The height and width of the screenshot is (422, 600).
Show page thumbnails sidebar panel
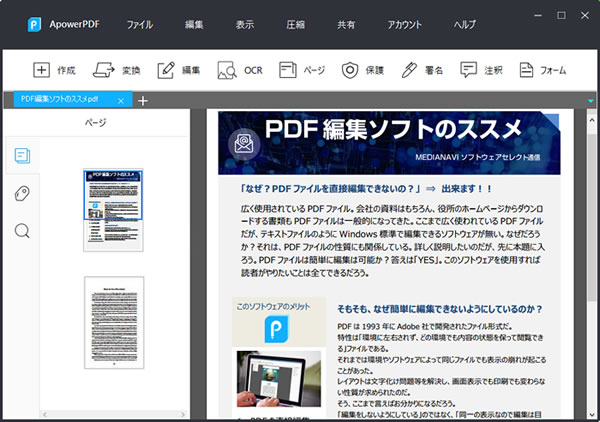click(x=22, y=156)
